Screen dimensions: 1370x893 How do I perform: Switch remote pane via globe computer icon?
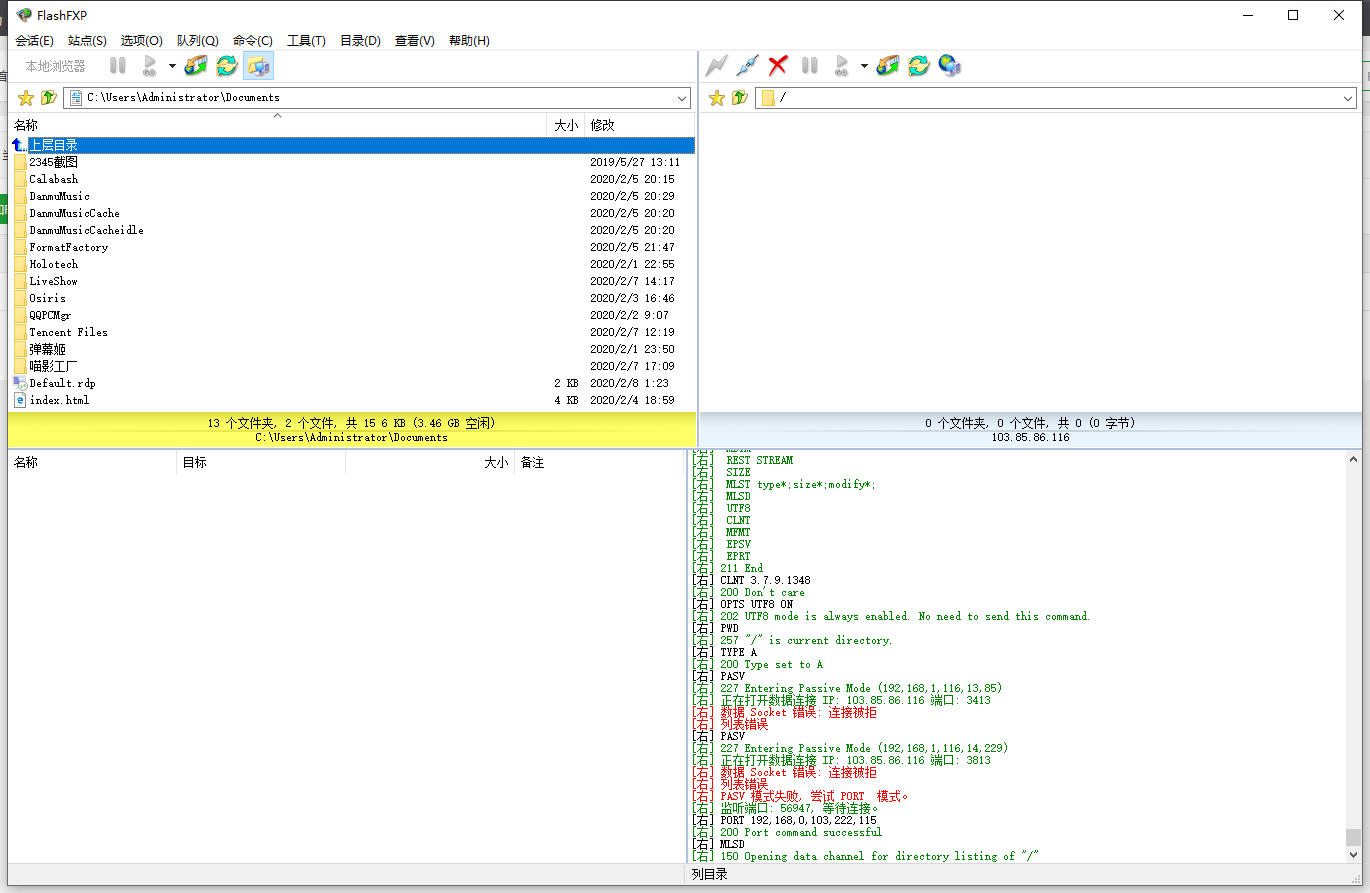point(950,66)
